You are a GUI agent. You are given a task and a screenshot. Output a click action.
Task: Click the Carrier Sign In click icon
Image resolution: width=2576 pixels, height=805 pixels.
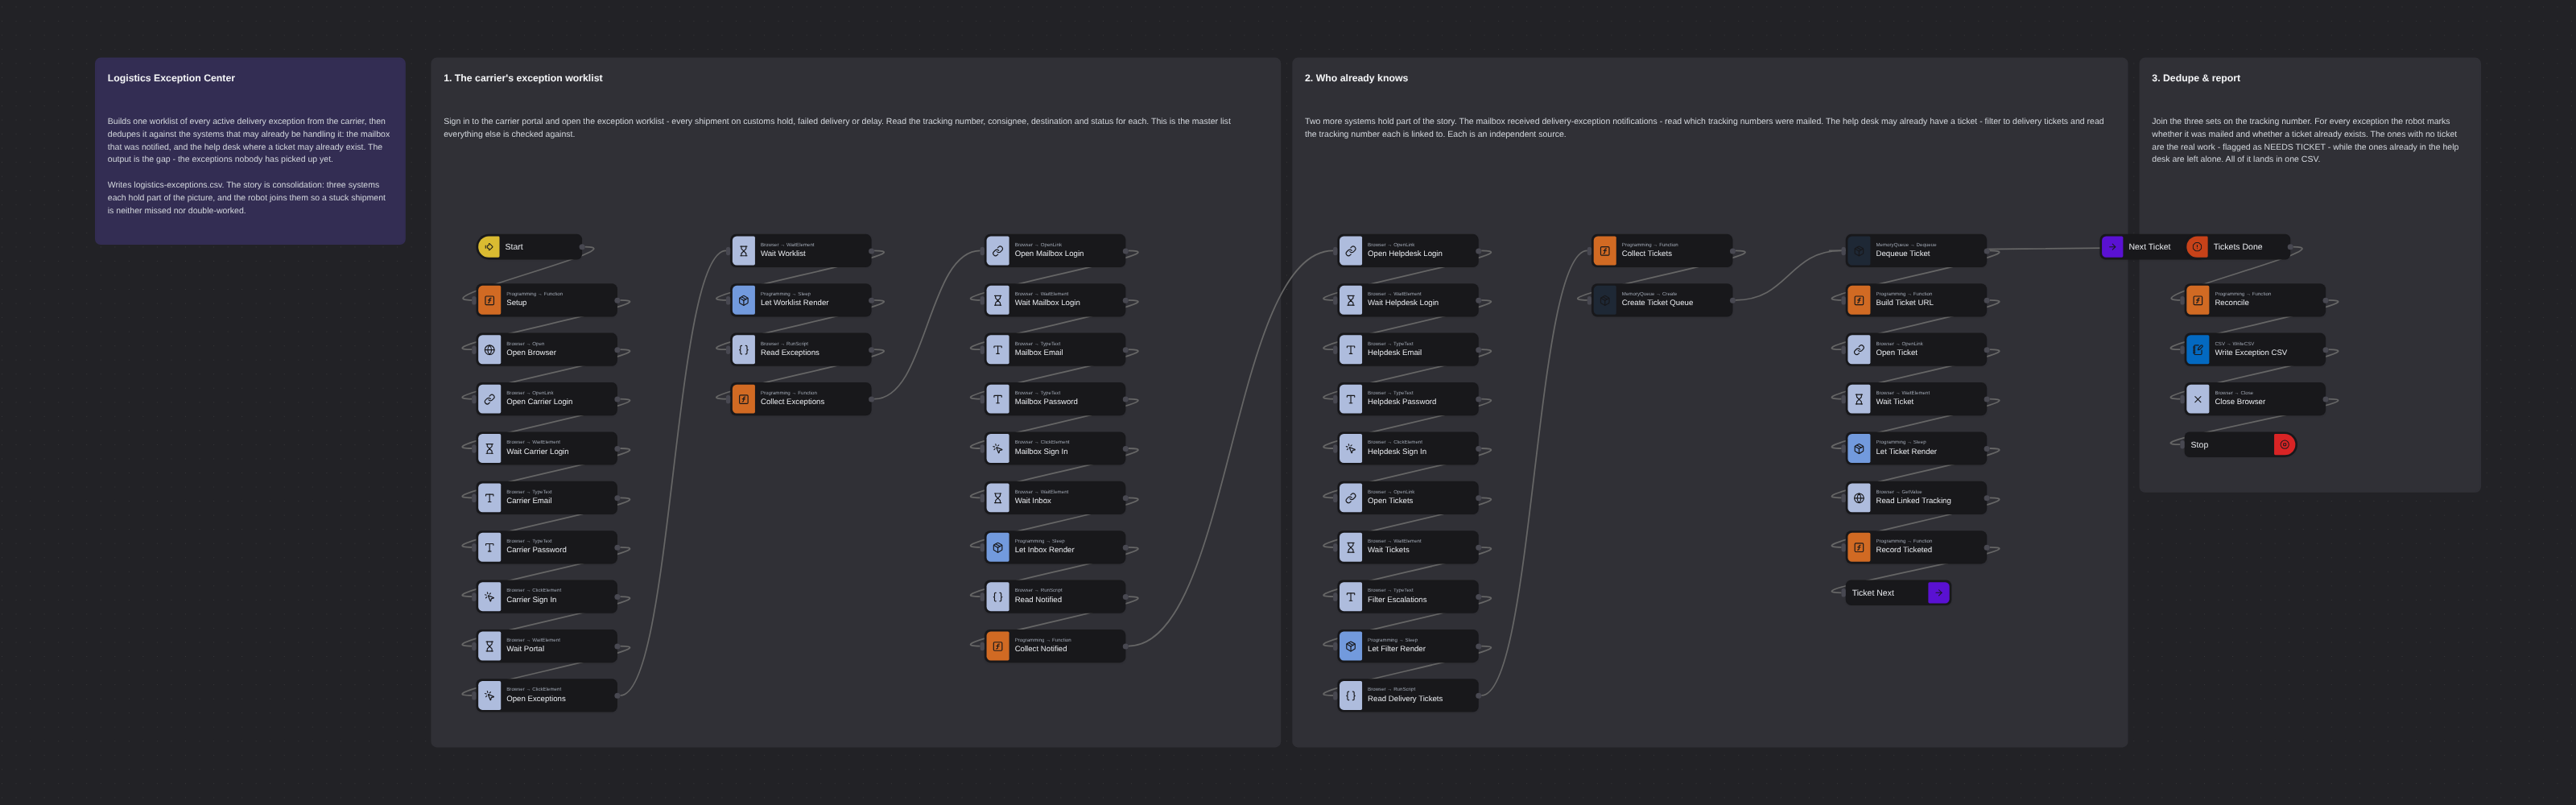click(x=489, y=597)
